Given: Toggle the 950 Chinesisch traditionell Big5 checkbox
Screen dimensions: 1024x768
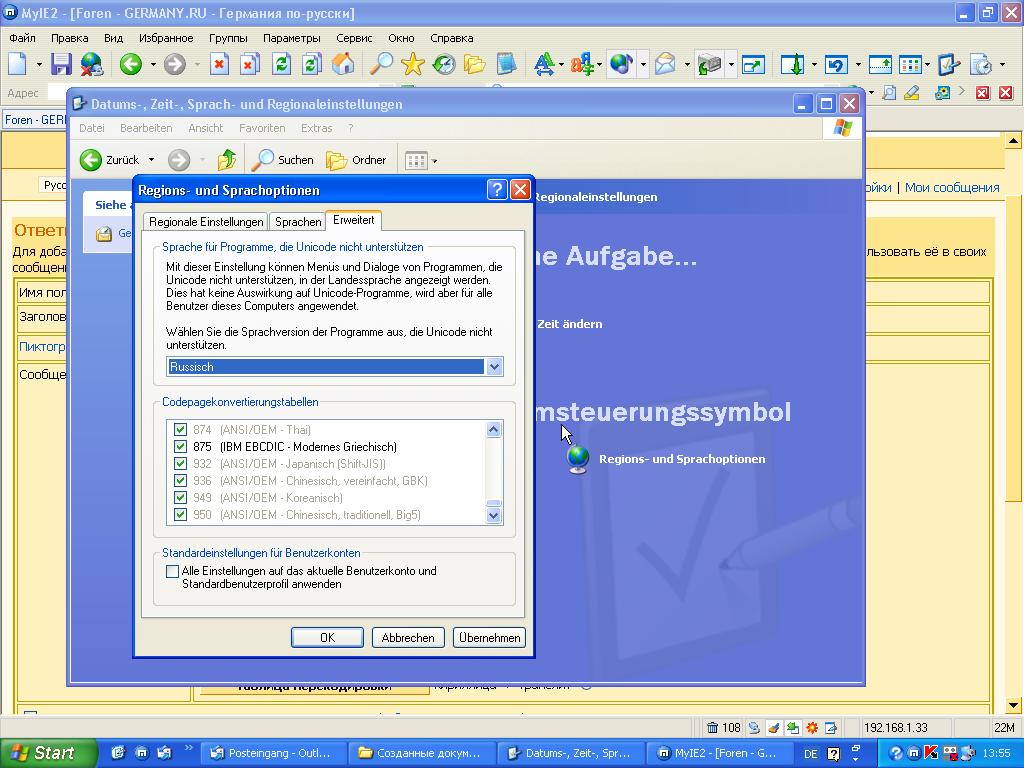Looking at the screenshot, I should [x=180, y=515].
